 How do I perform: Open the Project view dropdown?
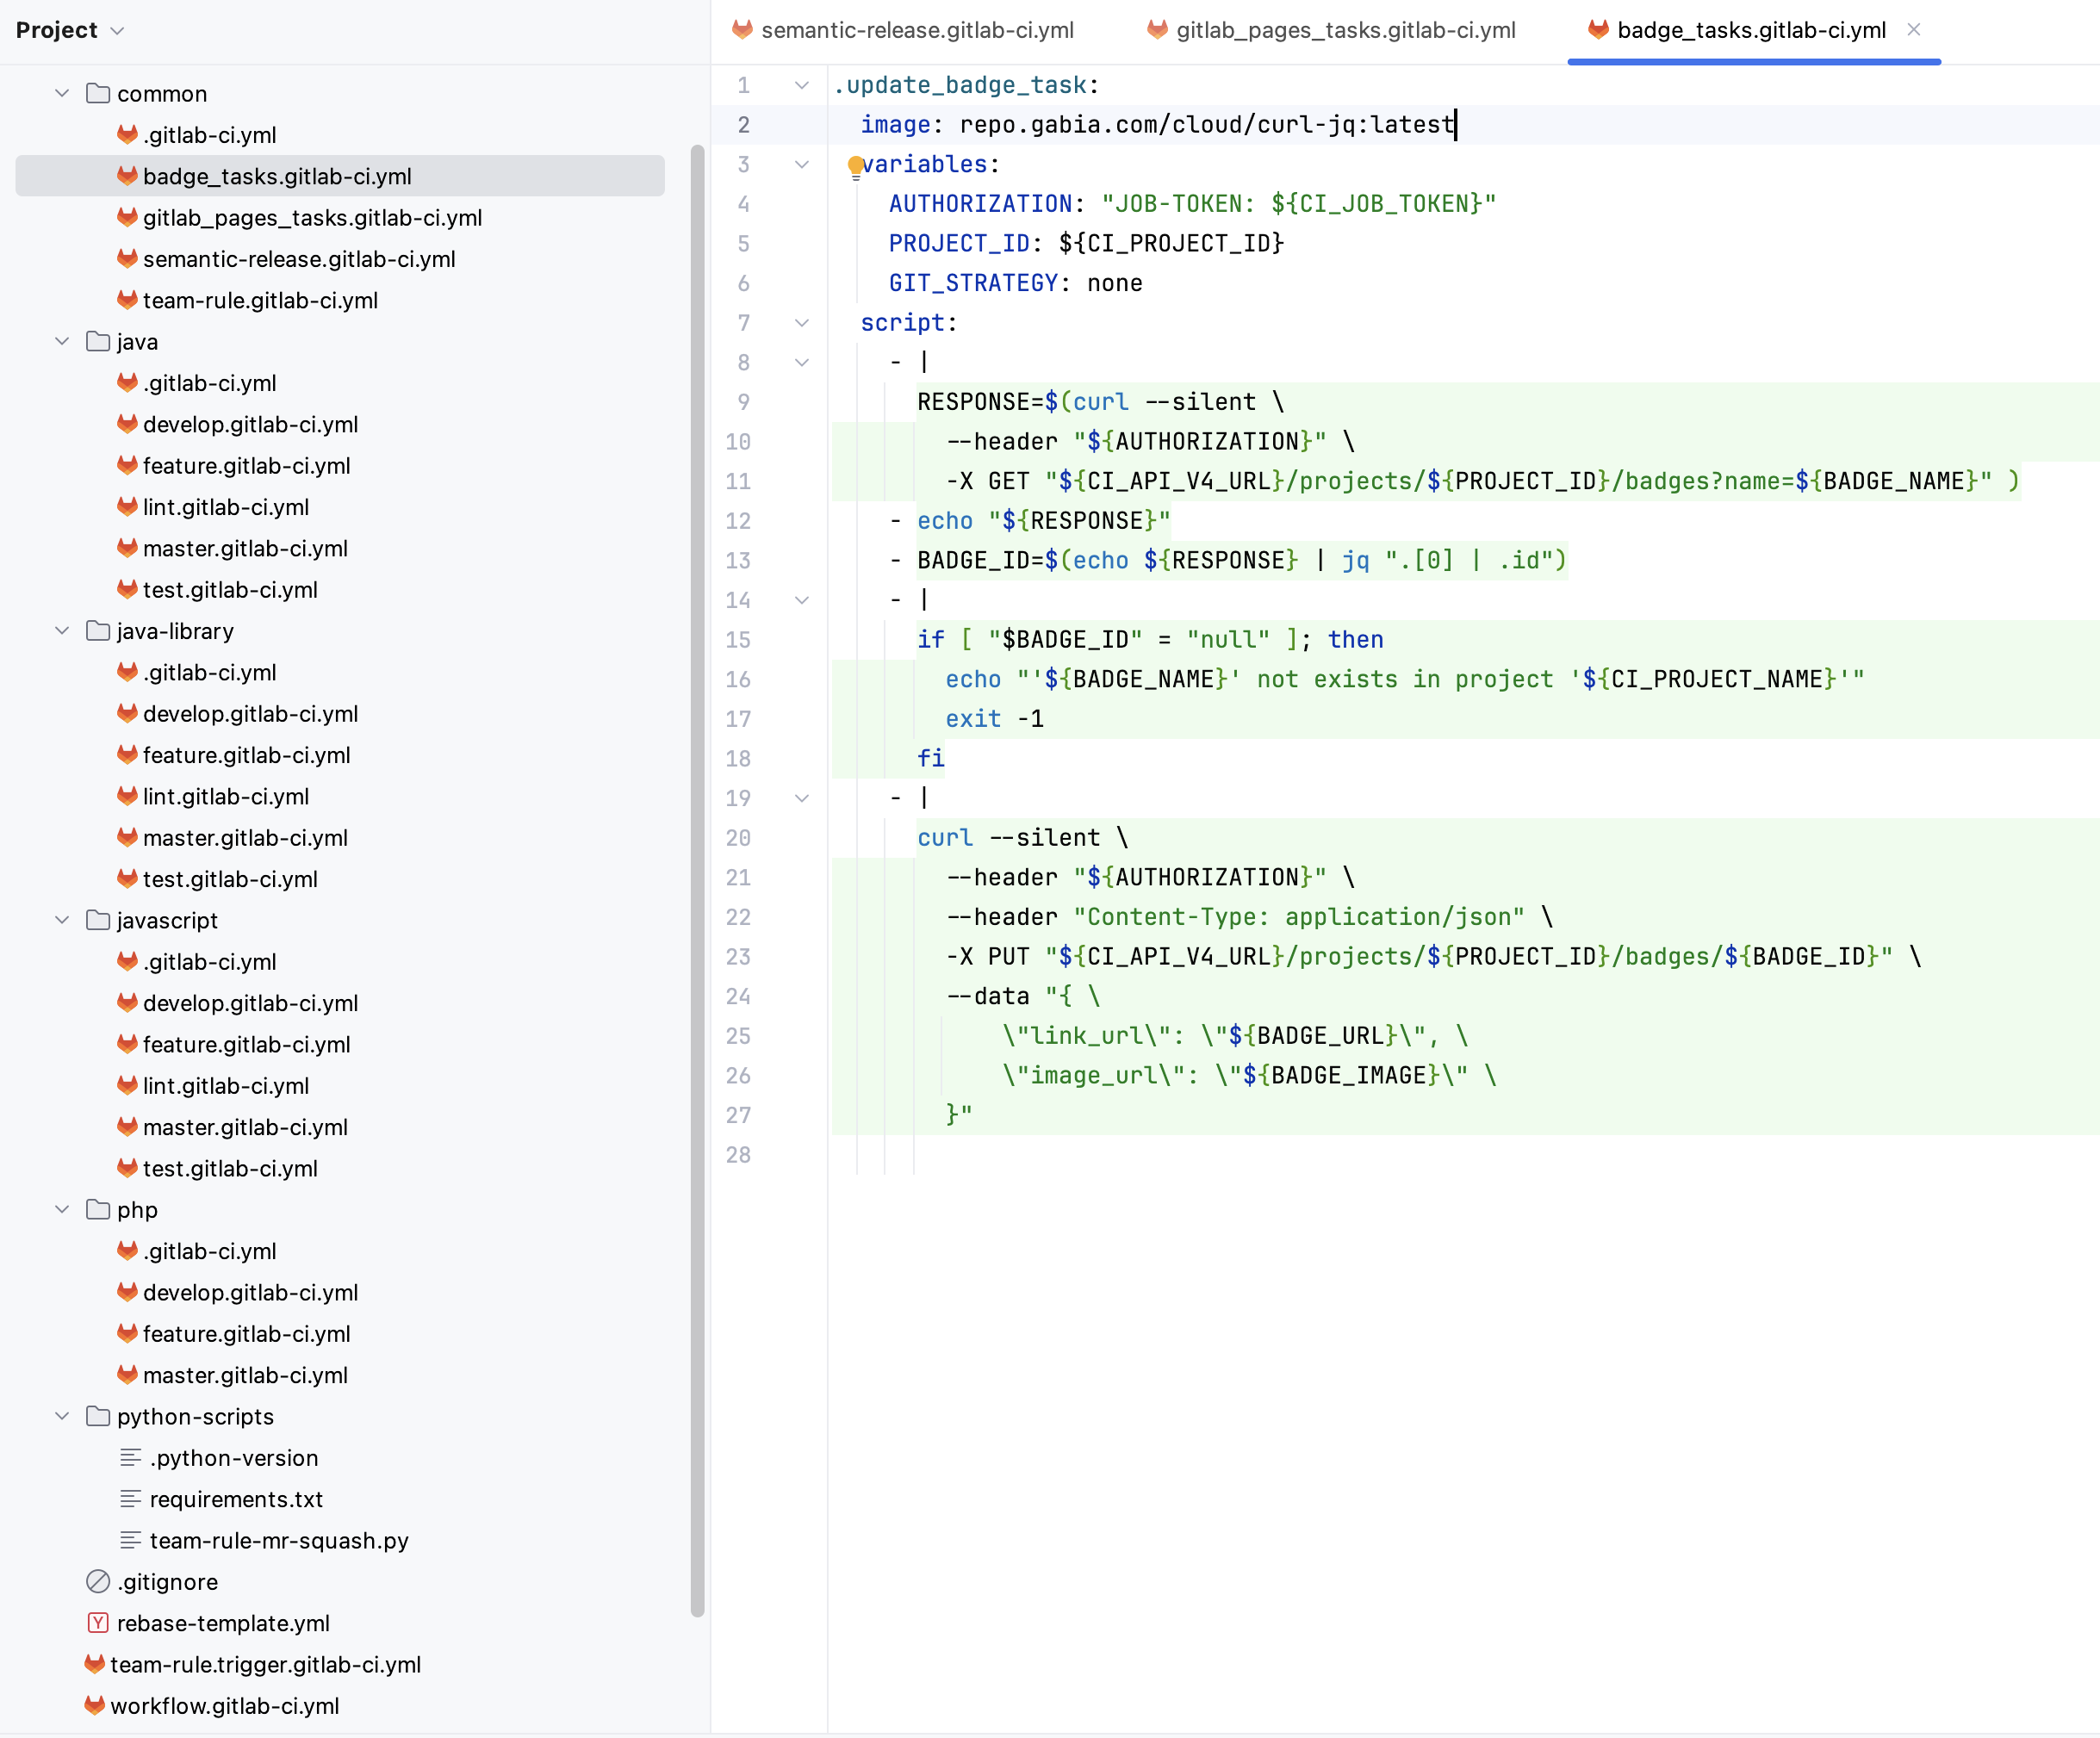117,31
